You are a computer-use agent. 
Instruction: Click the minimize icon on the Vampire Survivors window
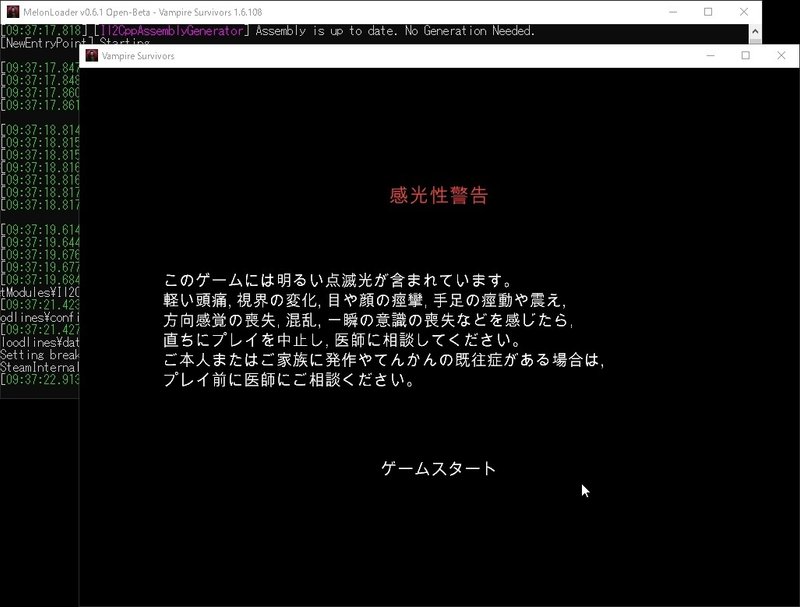point(710,57)
